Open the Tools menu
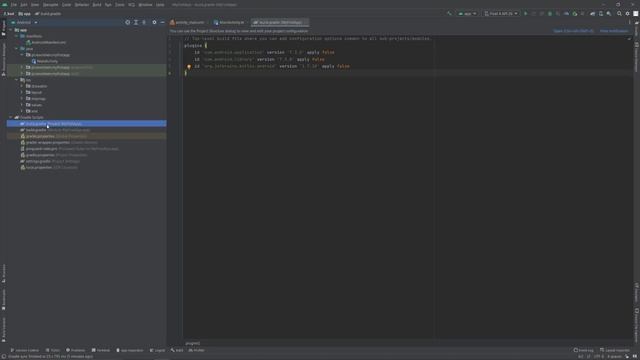 (x=120, y=5)
